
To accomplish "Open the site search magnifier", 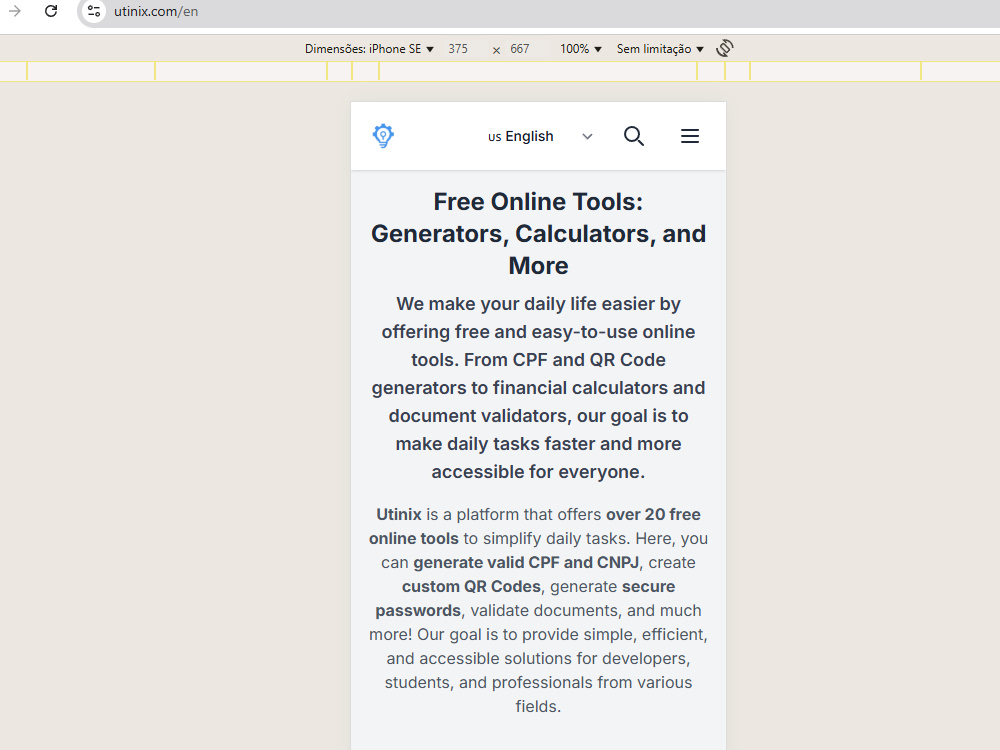I will (x=633, y=136).
